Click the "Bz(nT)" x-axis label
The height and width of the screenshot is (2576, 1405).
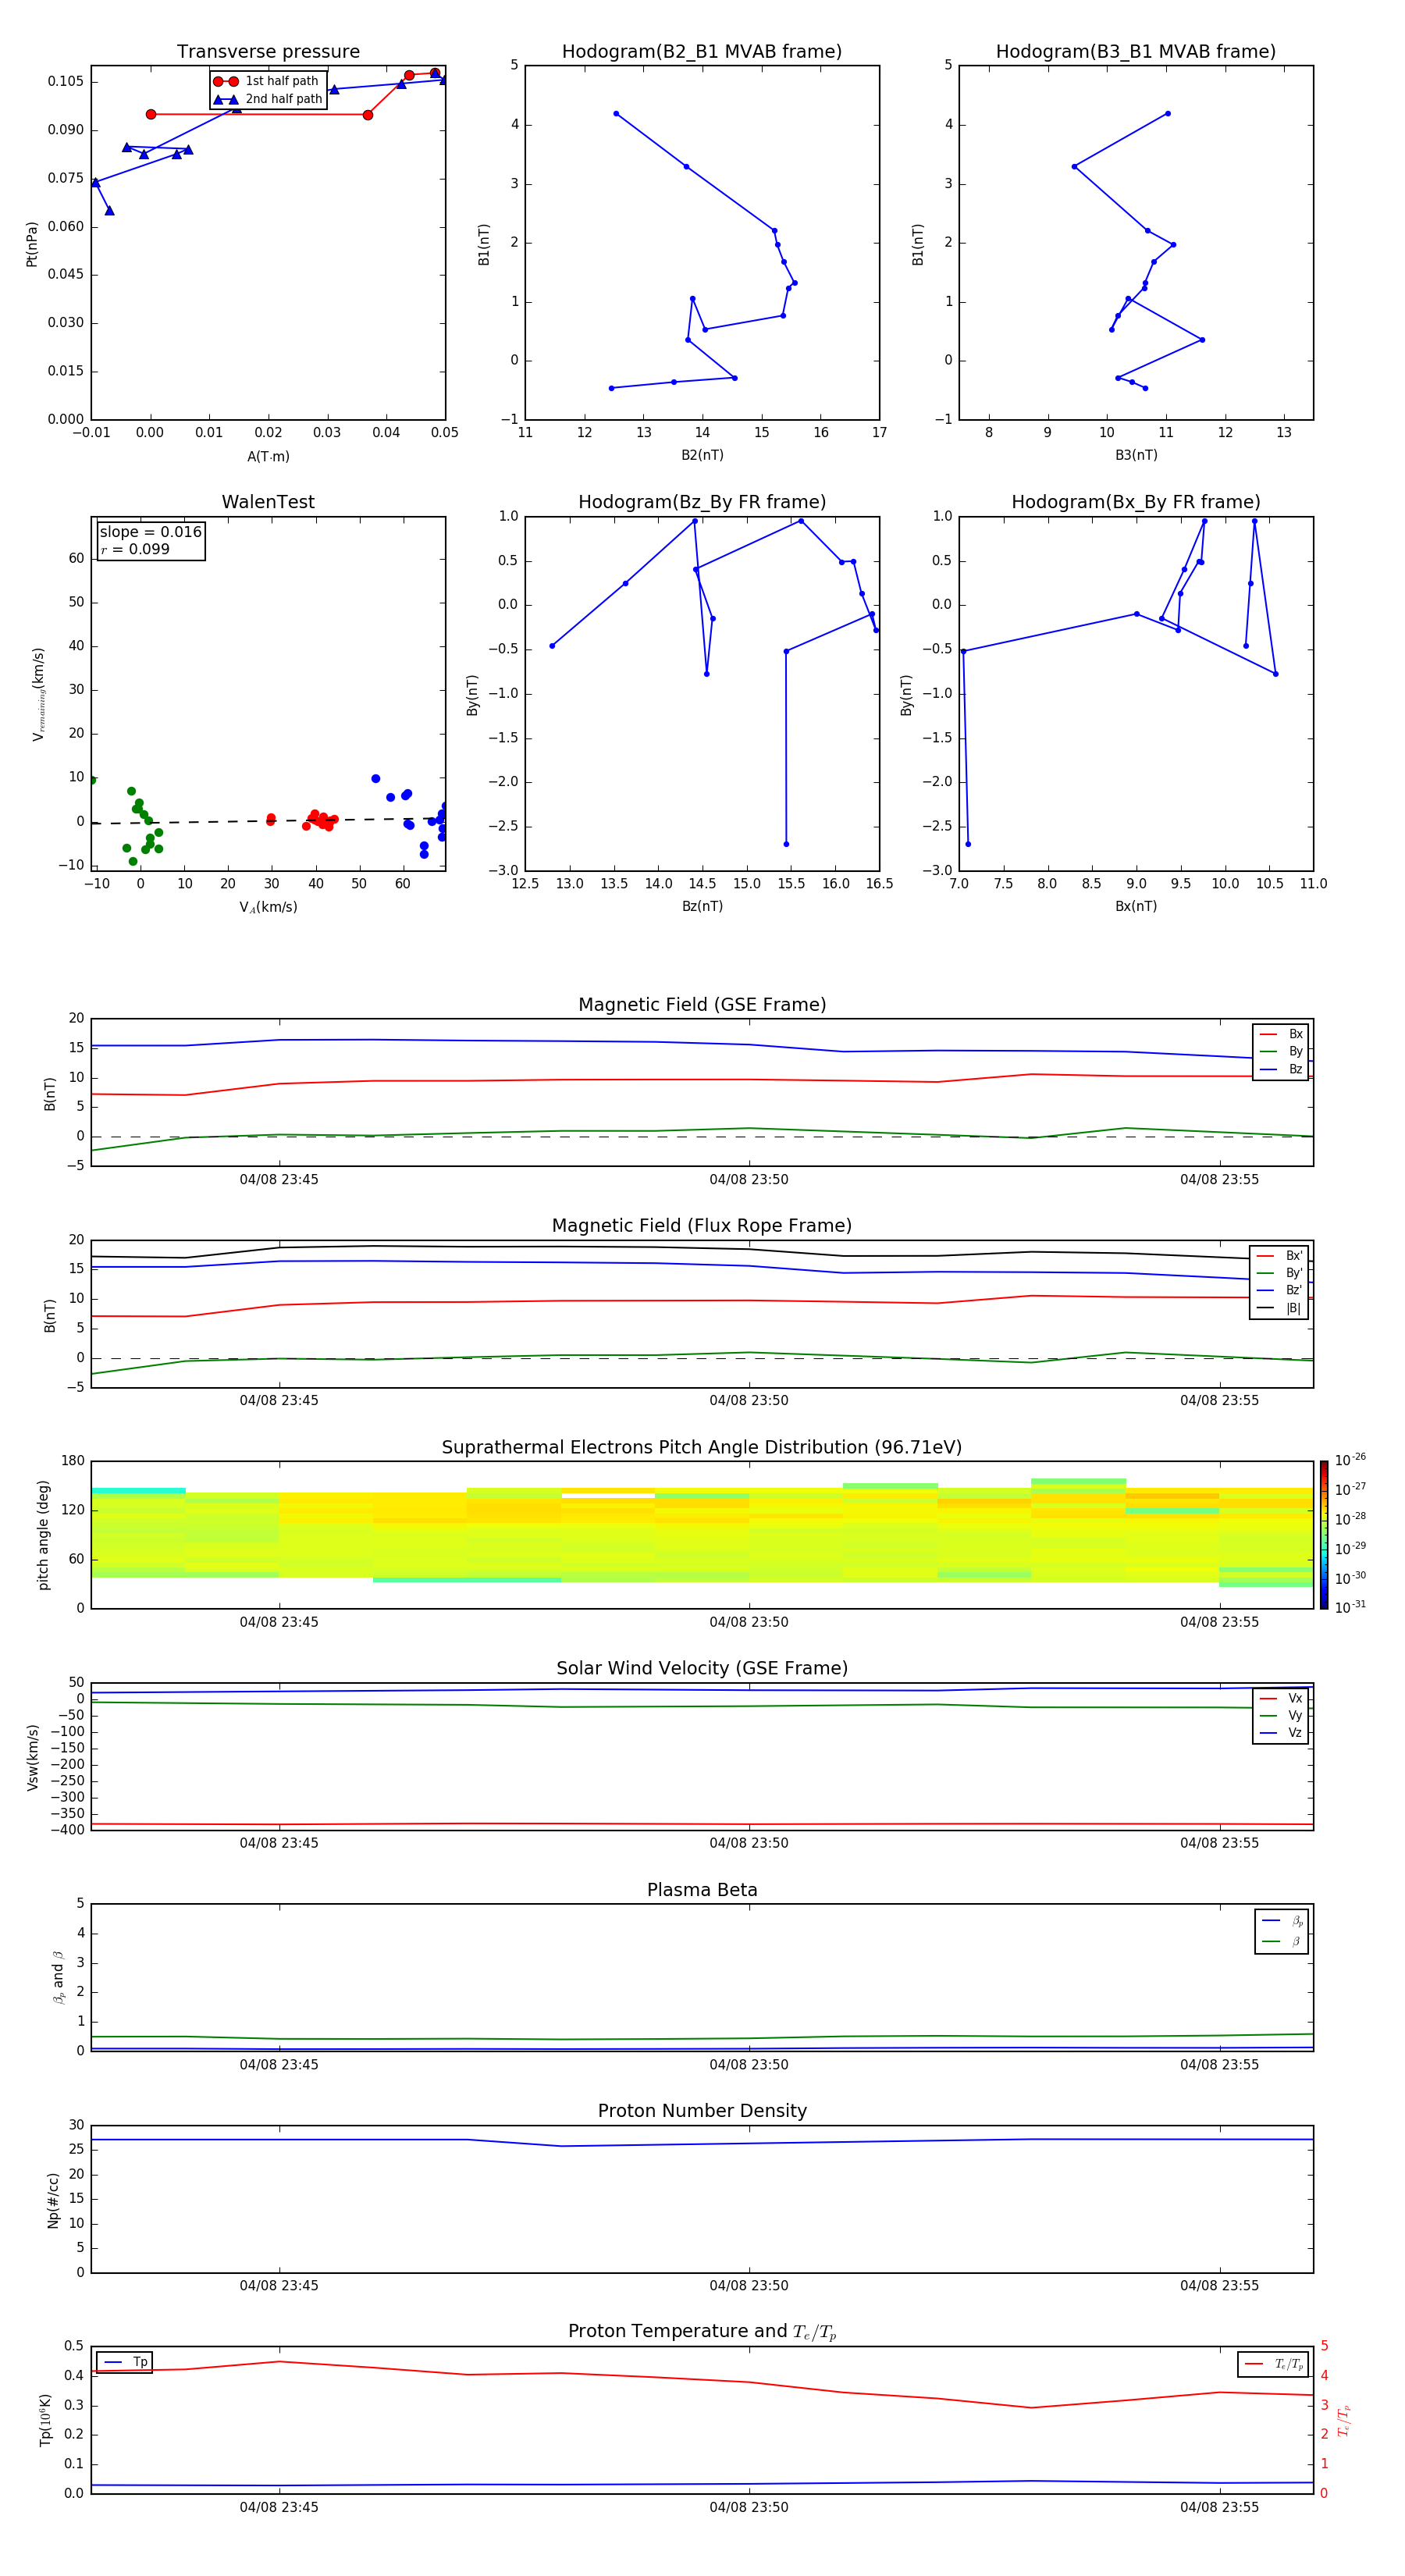(702, 907)
